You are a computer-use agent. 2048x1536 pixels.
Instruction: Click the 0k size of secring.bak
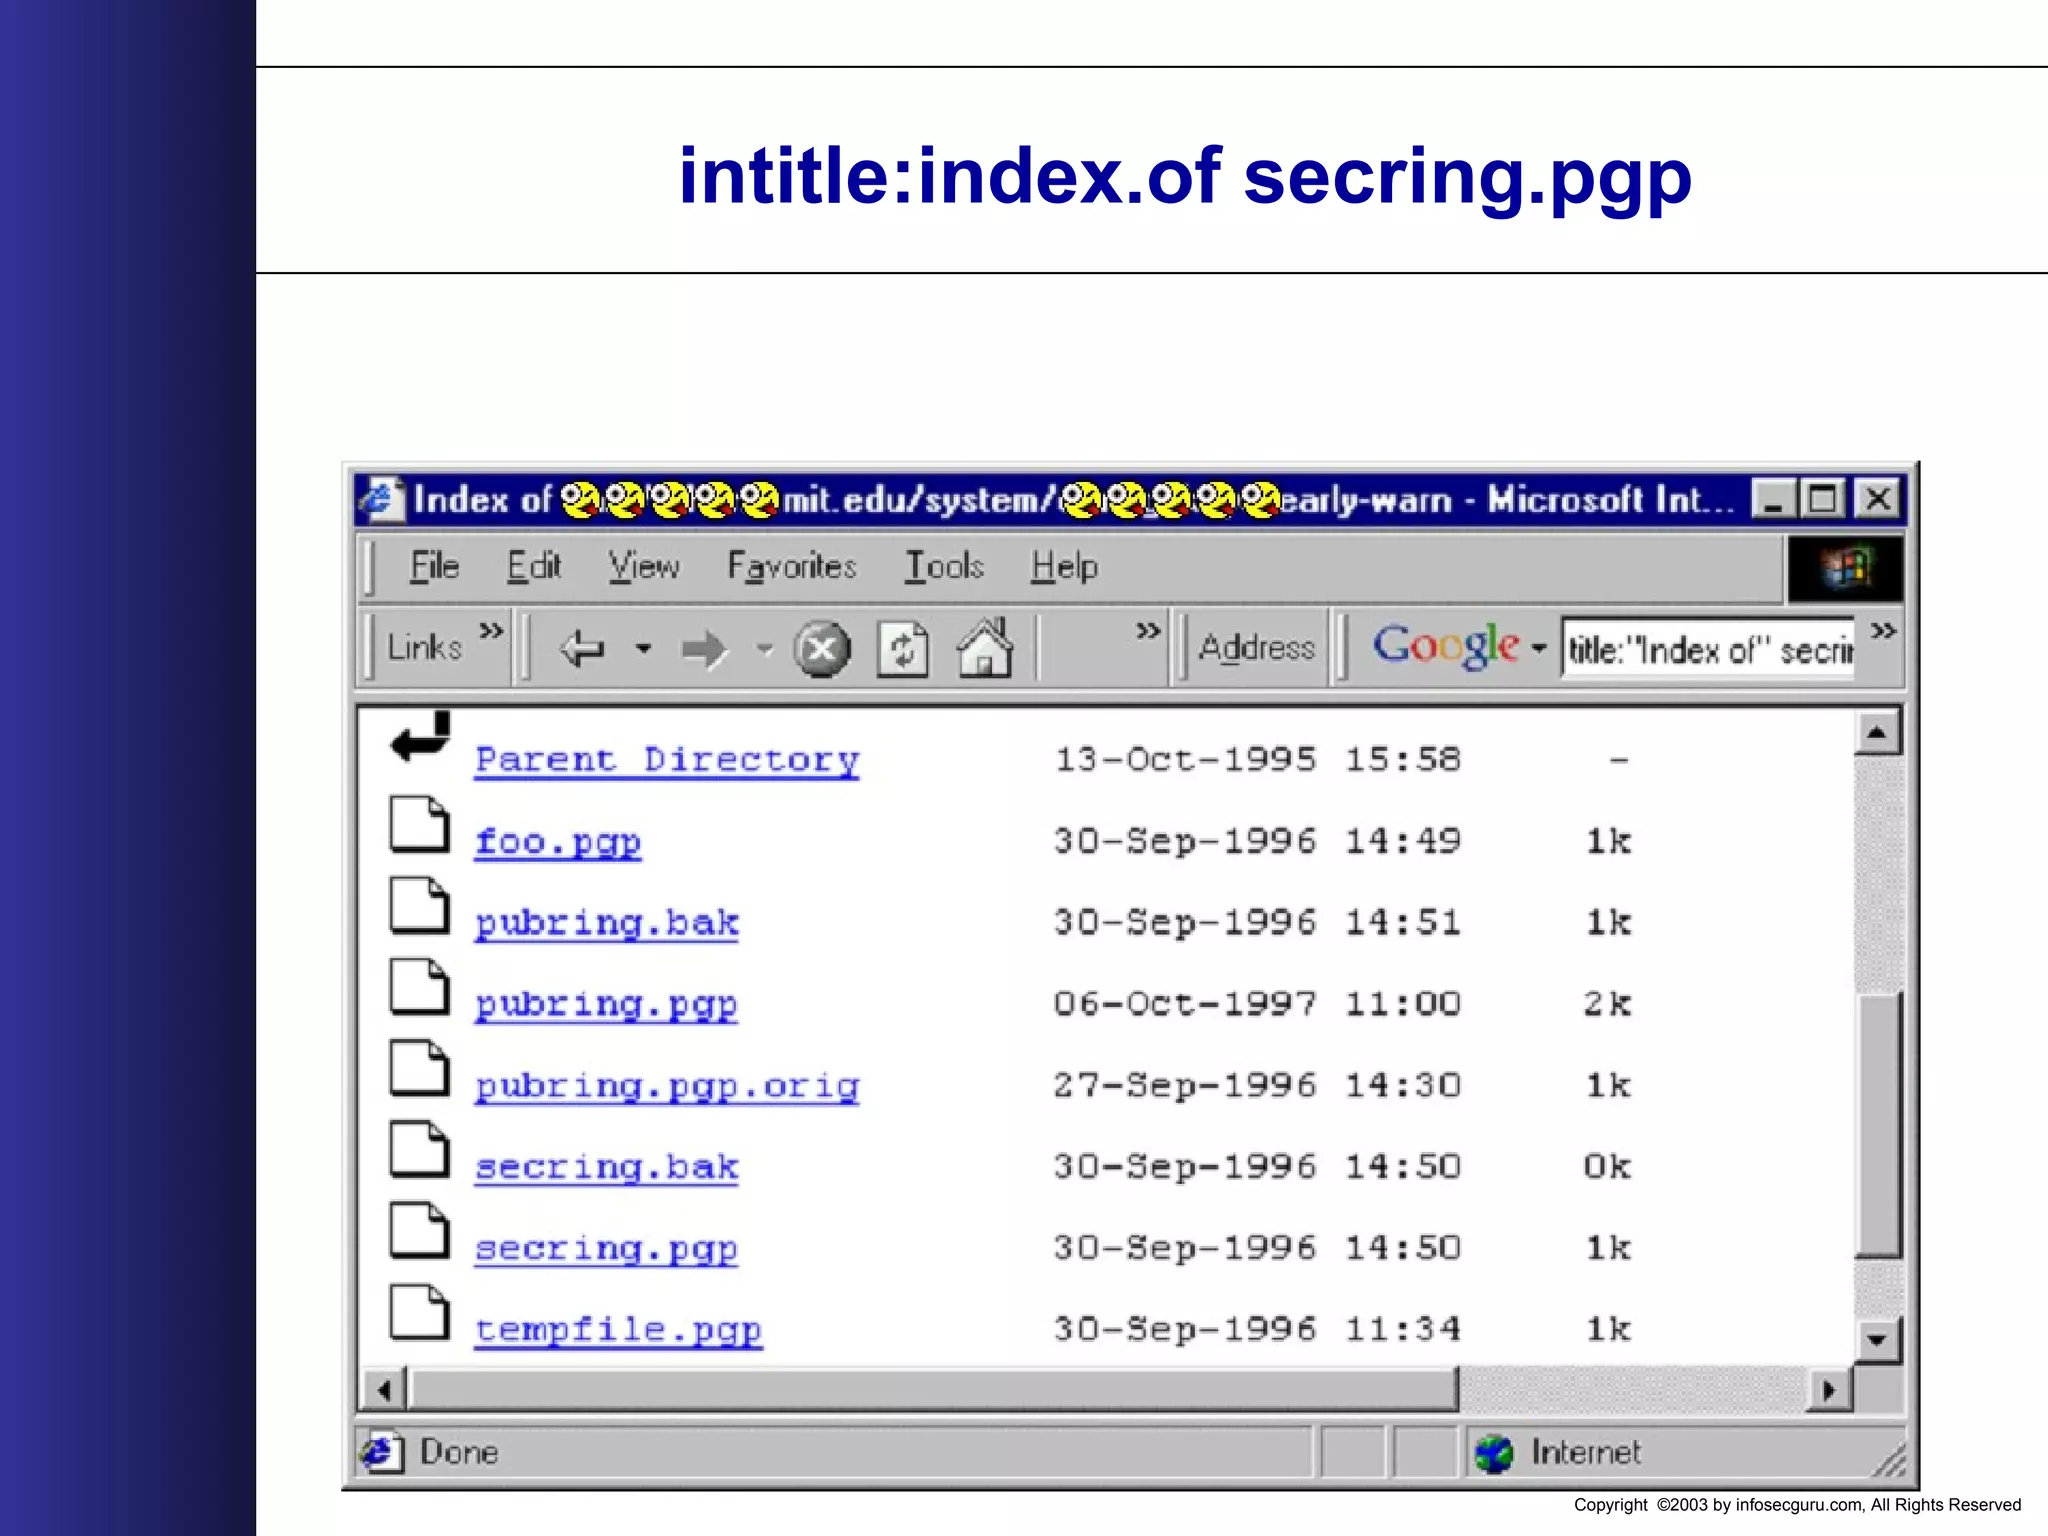point(1607,1166)
